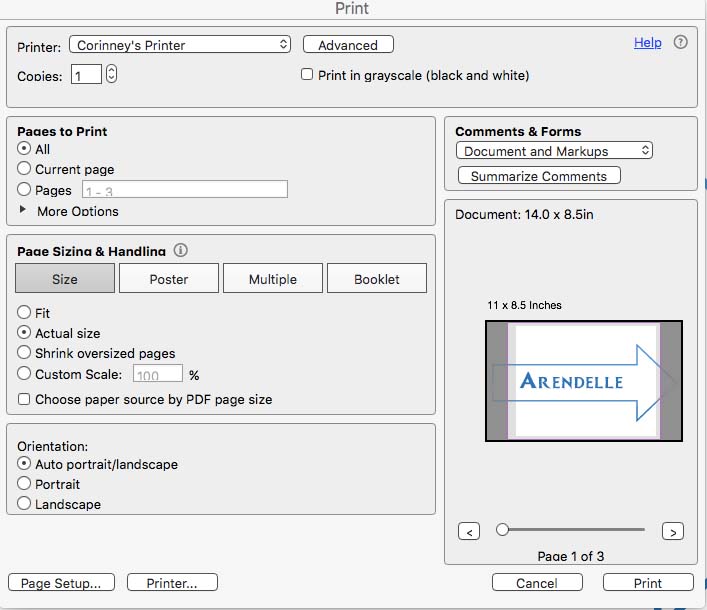
Task: Select the Landscape orientation option
Action: pos(25,505)
